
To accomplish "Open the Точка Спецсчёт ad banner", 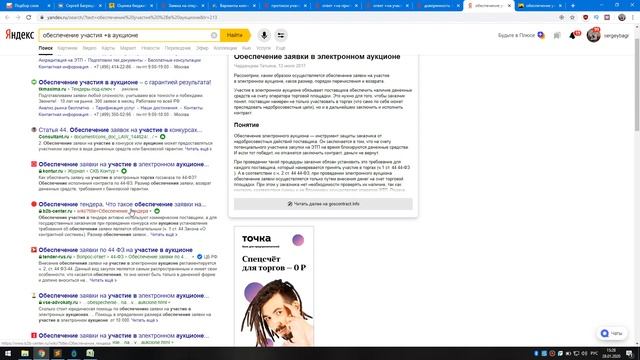I will (x=274, y=287).
